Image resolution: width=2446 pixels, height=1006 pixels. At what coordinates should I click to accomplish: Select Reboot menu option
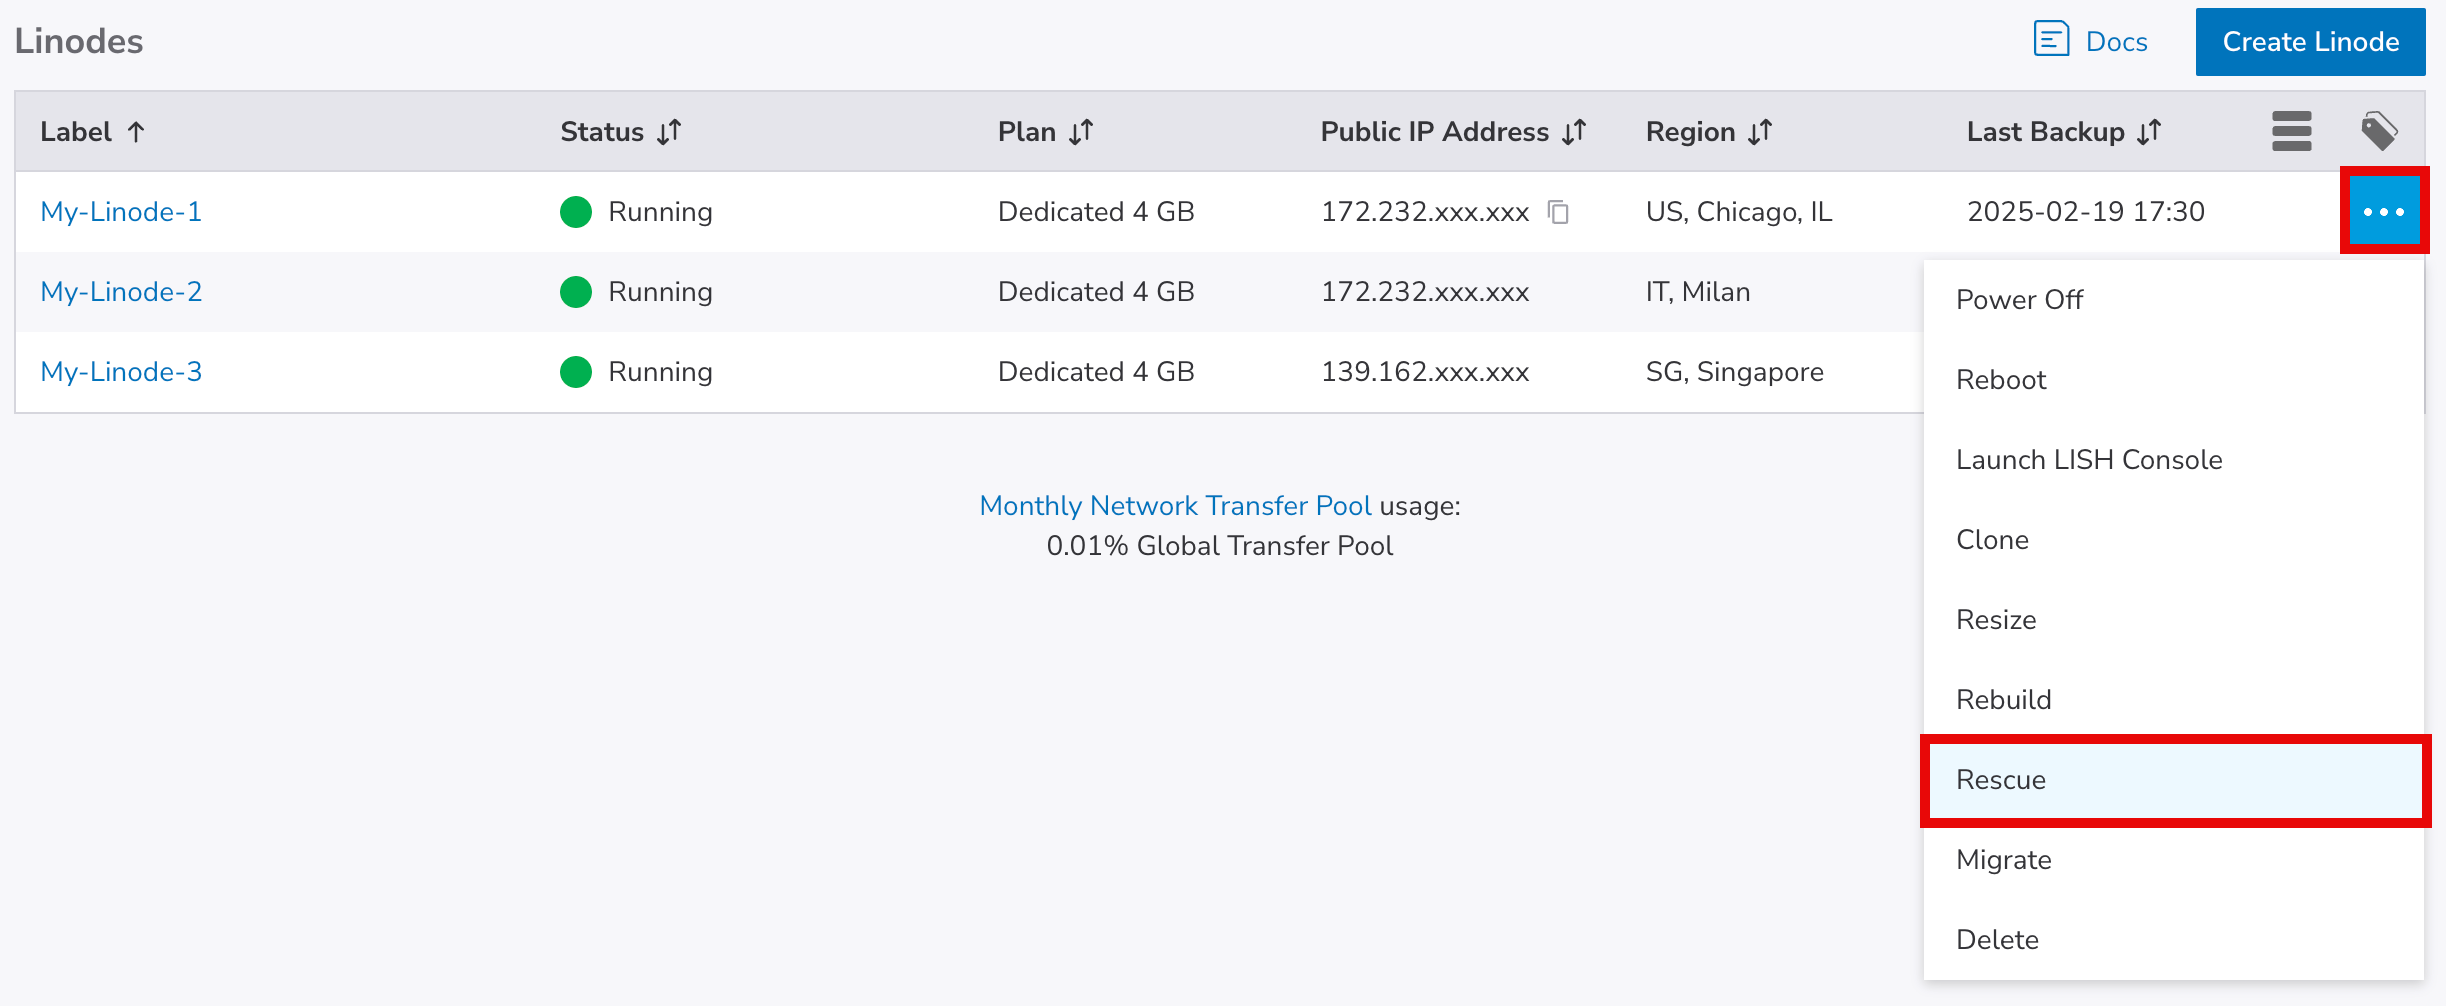point(2001,380)
